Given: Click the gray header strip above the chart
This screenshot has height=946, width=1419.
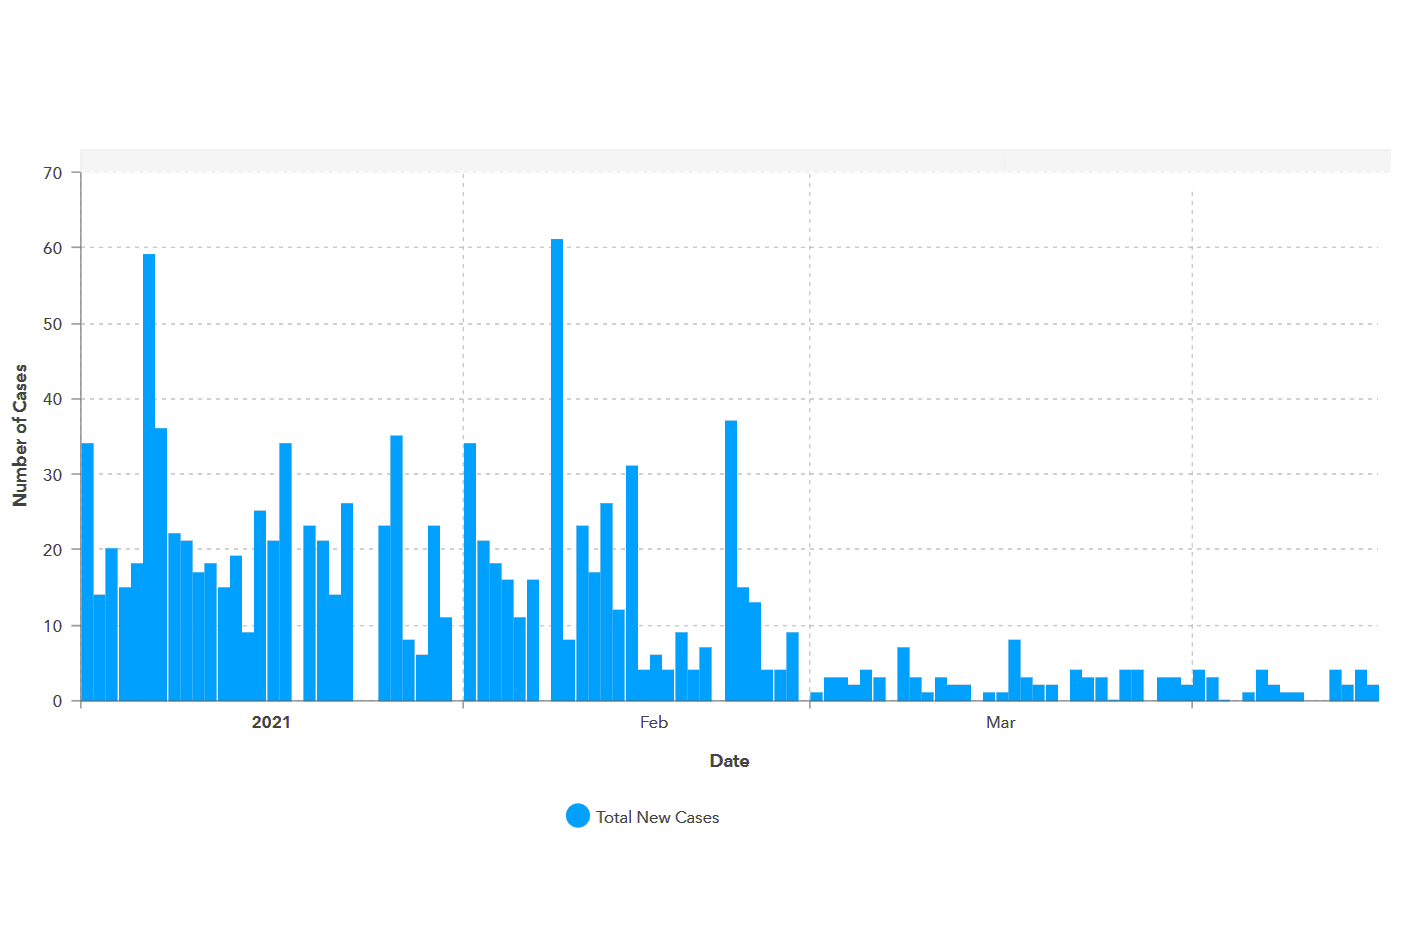Looking at the screenshot, I should (x=735, y=160).
